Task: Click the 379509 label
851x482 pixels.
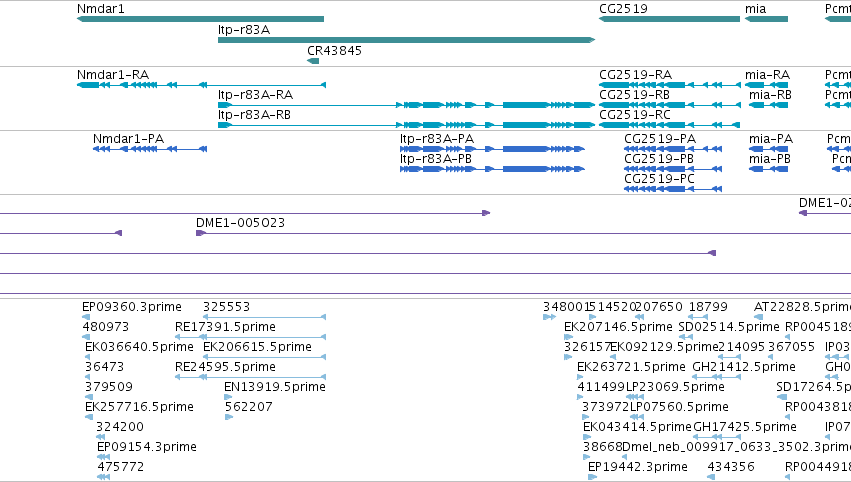Action: click(109, 387)
